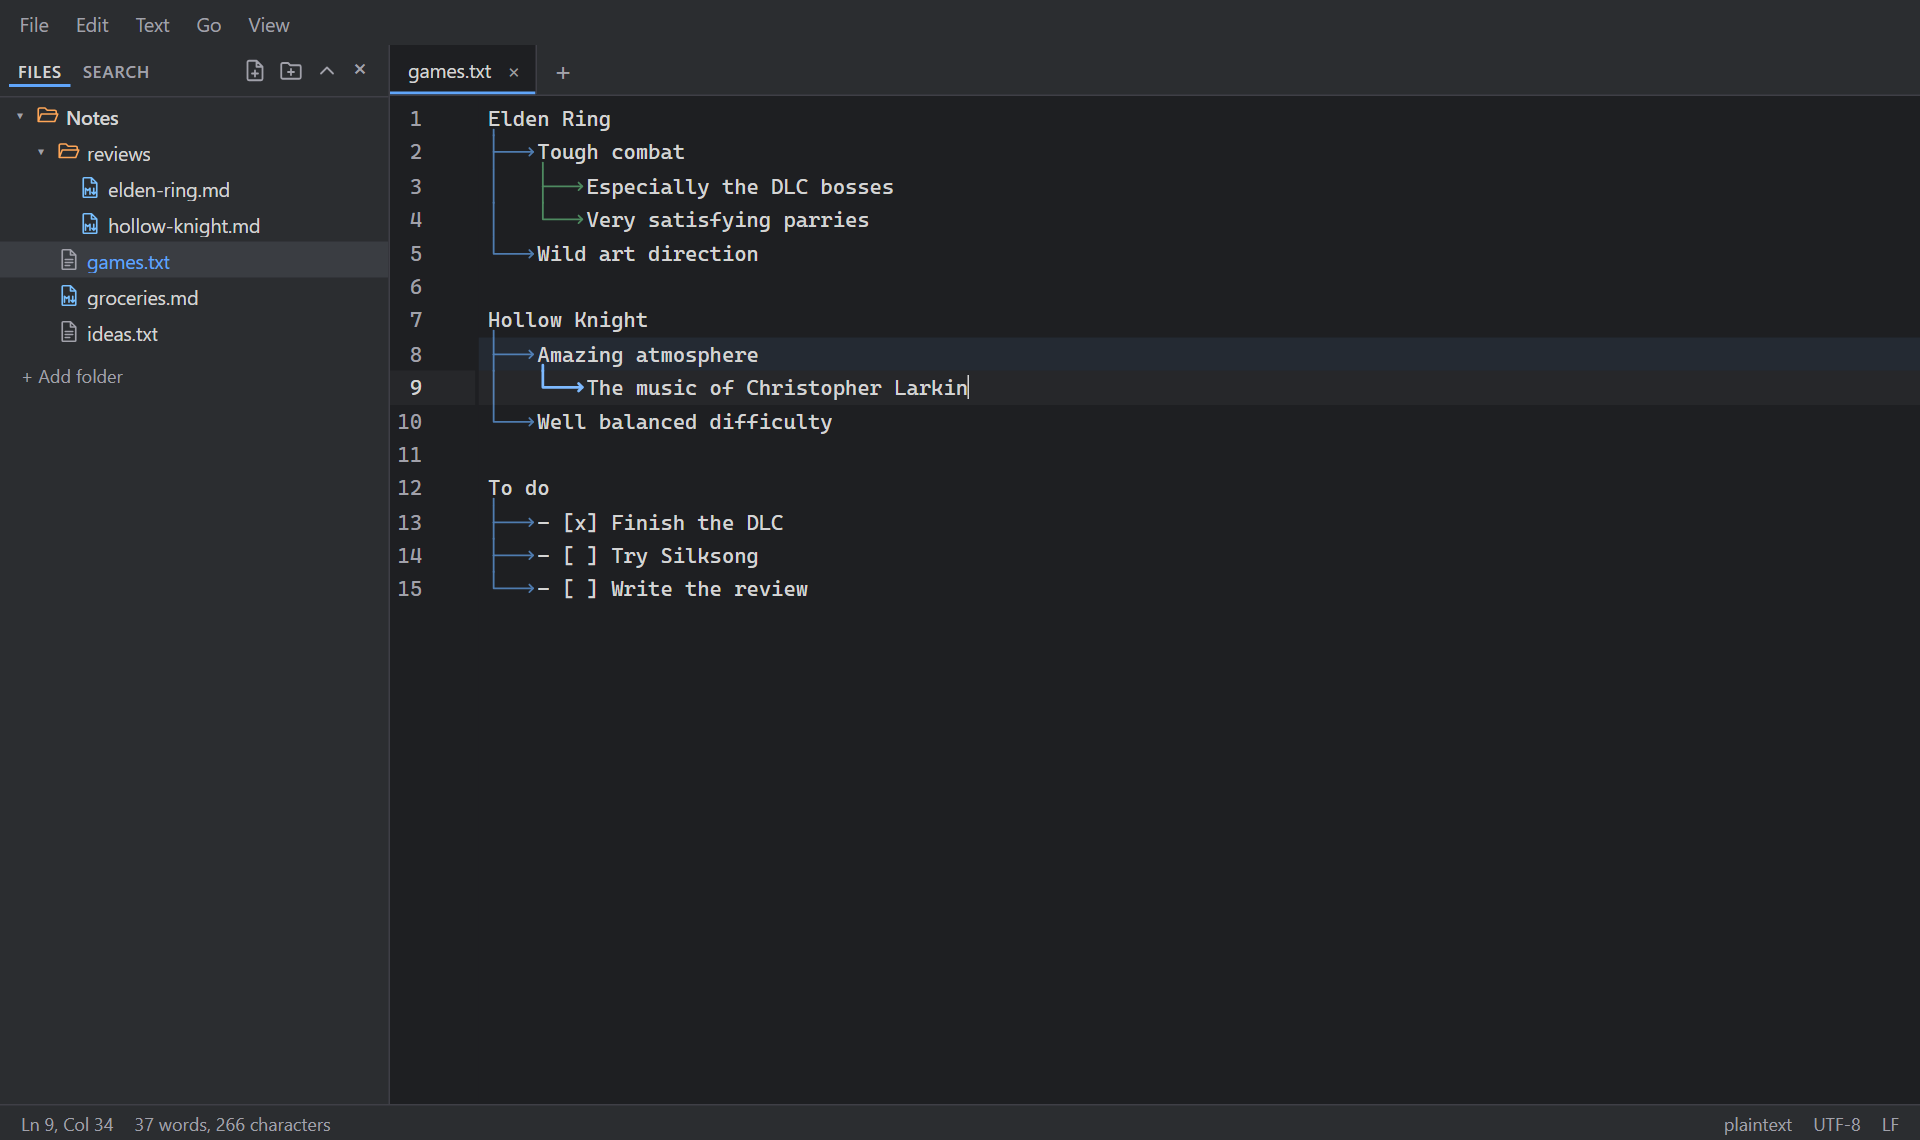Collapse the Notes root folder arrow
1920x1140 pixels.
20,117
